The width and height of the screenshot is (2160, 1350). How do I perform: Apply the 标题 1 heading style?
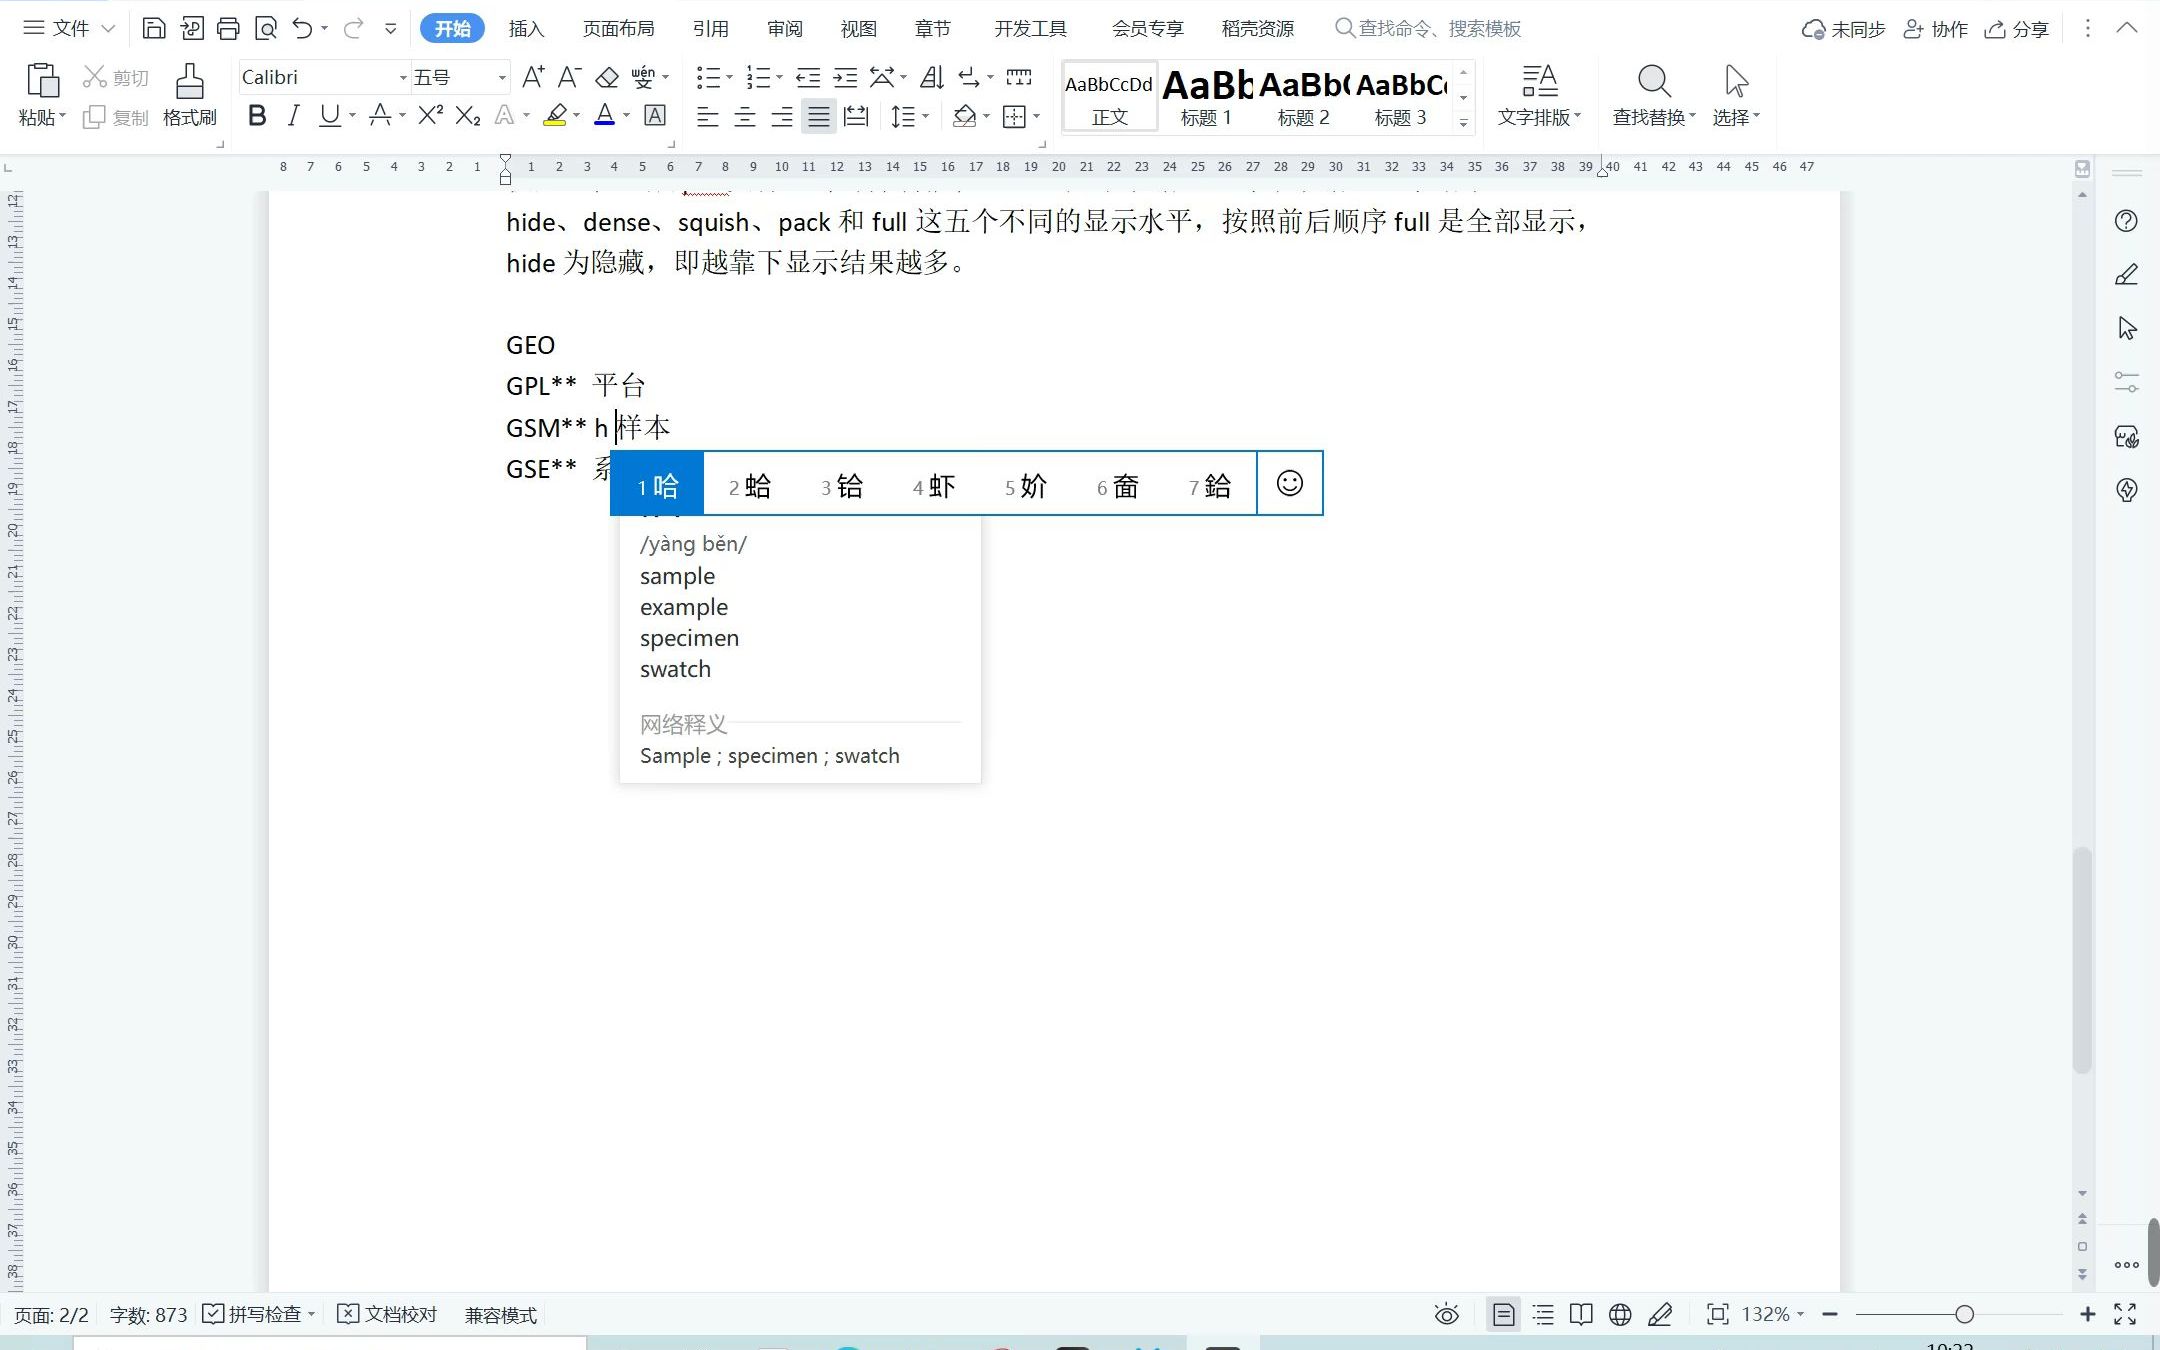(x=1207, y=96)
